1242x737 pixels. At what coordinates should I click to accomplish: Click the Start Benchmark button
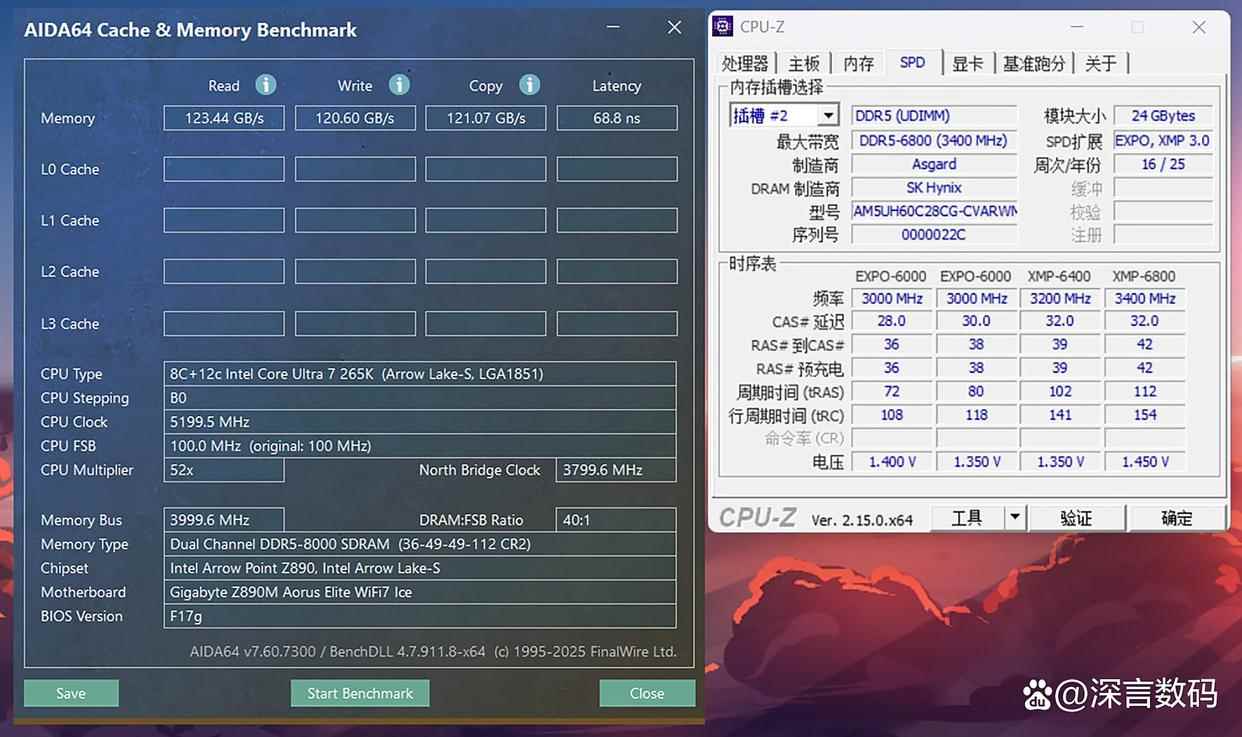[x=360, y=693]
